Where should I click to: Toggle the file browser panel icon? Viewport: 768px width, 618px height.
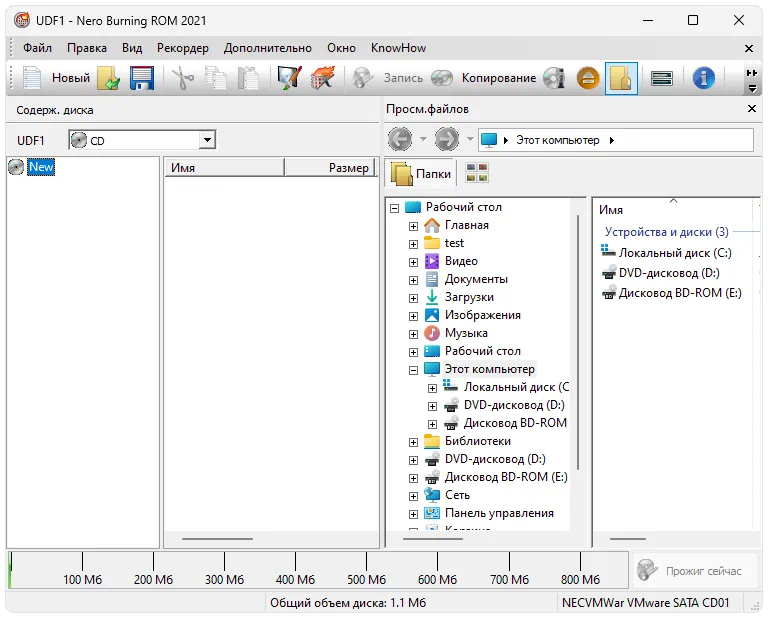[621, 78]
